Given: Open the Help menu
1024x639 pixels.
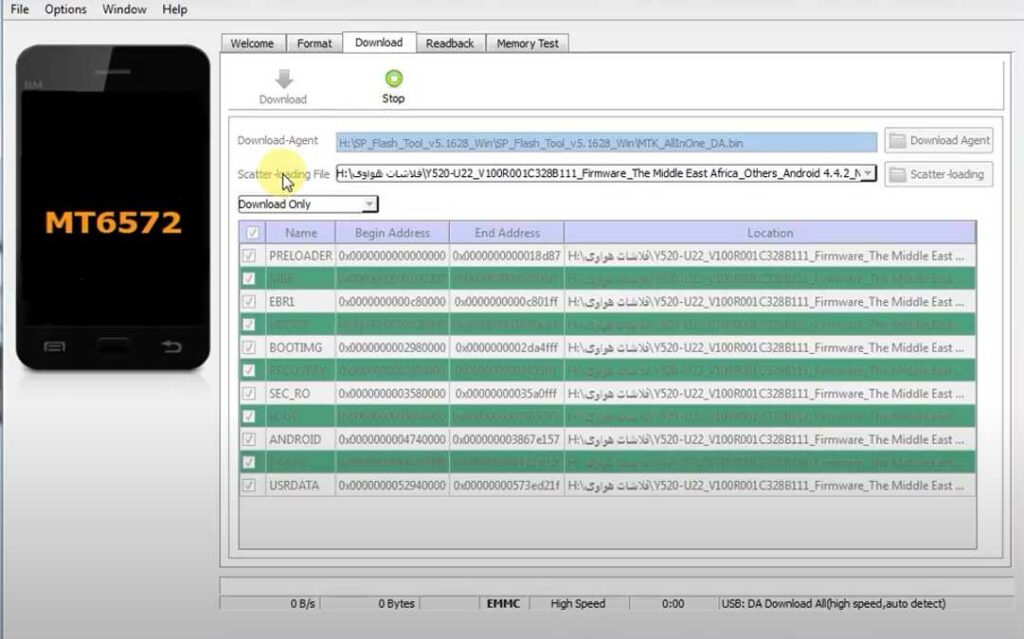Looking at the screenshot, I should (x=174, y=9).
